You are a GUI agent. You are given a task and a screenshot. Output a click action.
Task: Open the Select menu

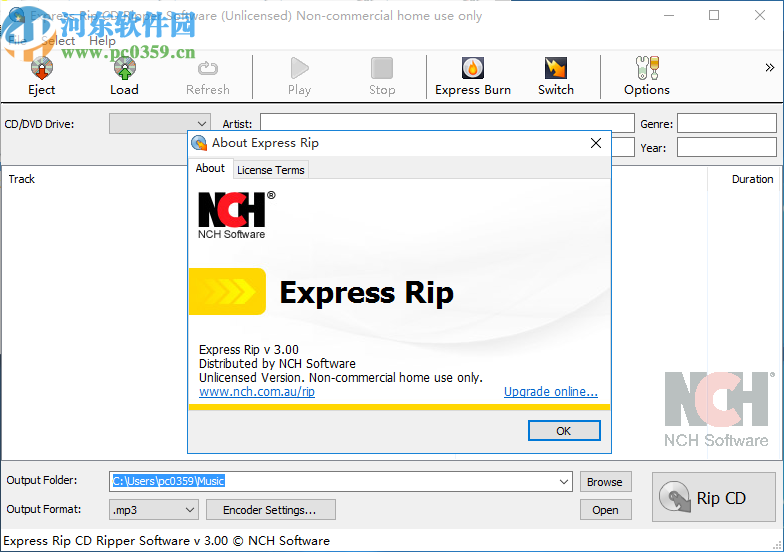coord(58,40)
